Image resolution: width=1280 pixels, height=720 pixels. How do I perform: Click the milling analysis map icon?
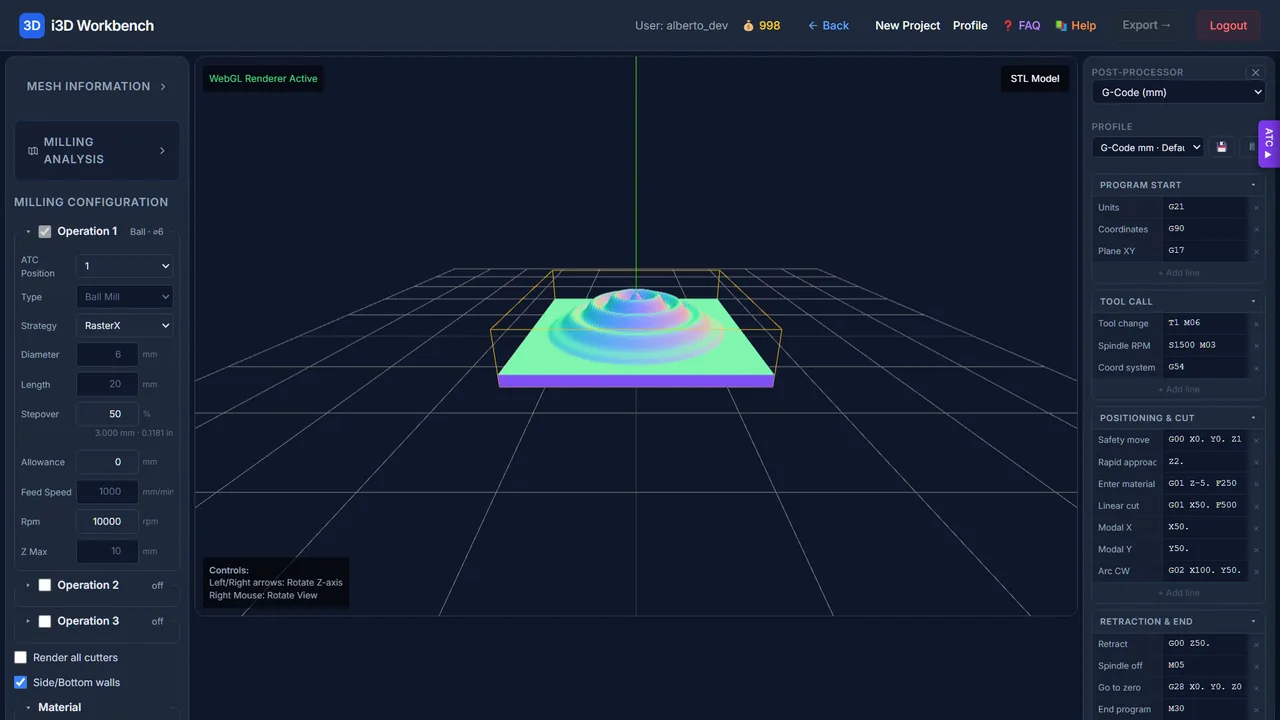[33, 151]
